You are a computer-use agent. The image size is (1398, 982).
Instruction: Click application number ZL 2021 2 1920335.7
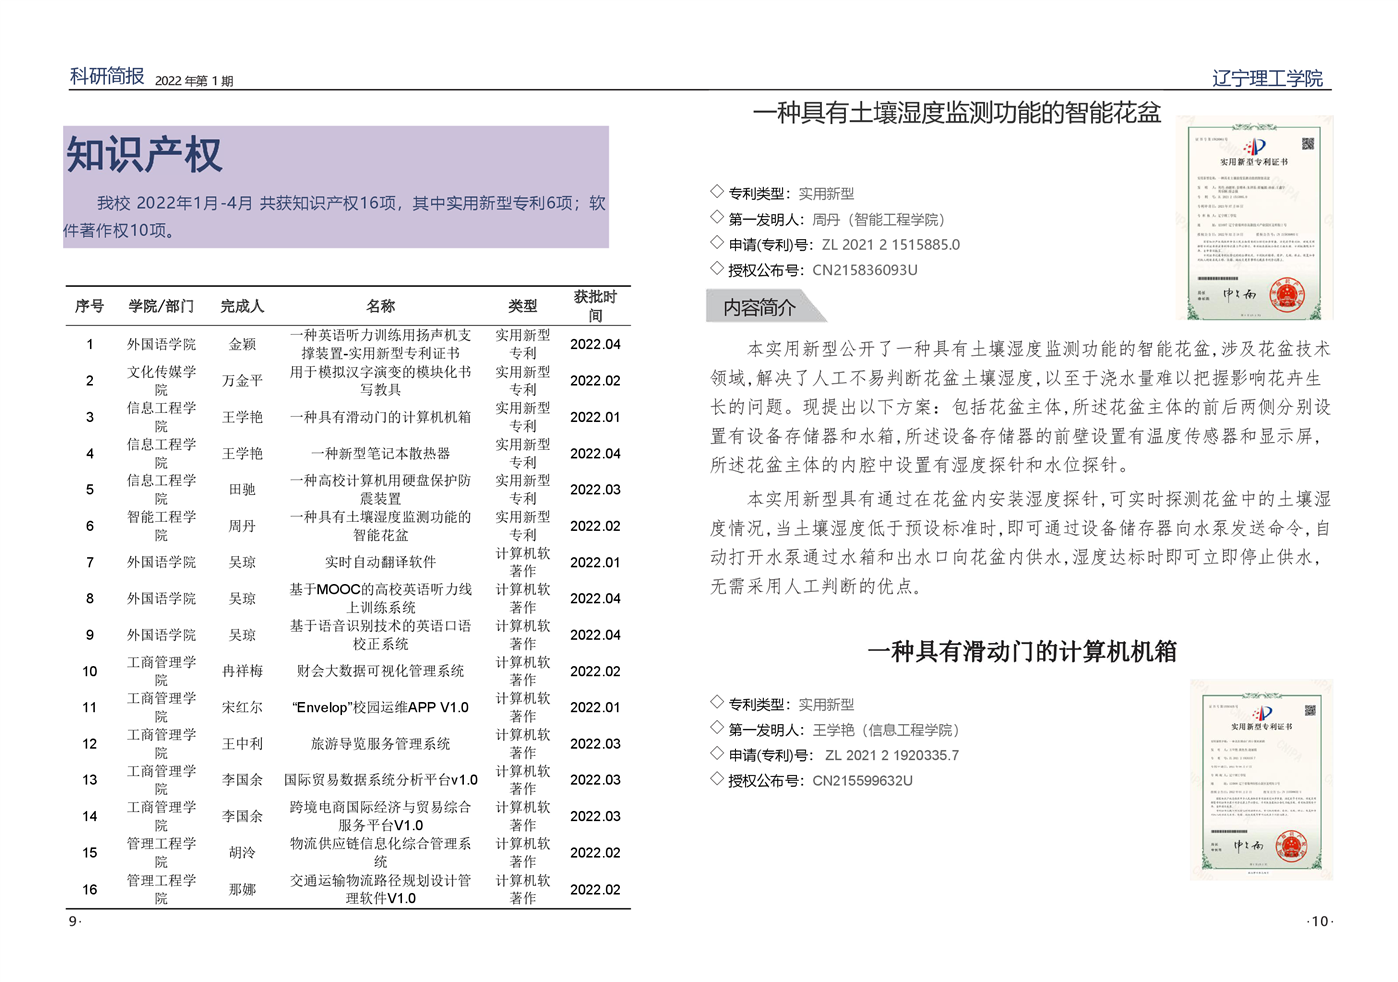coord(892,755)
